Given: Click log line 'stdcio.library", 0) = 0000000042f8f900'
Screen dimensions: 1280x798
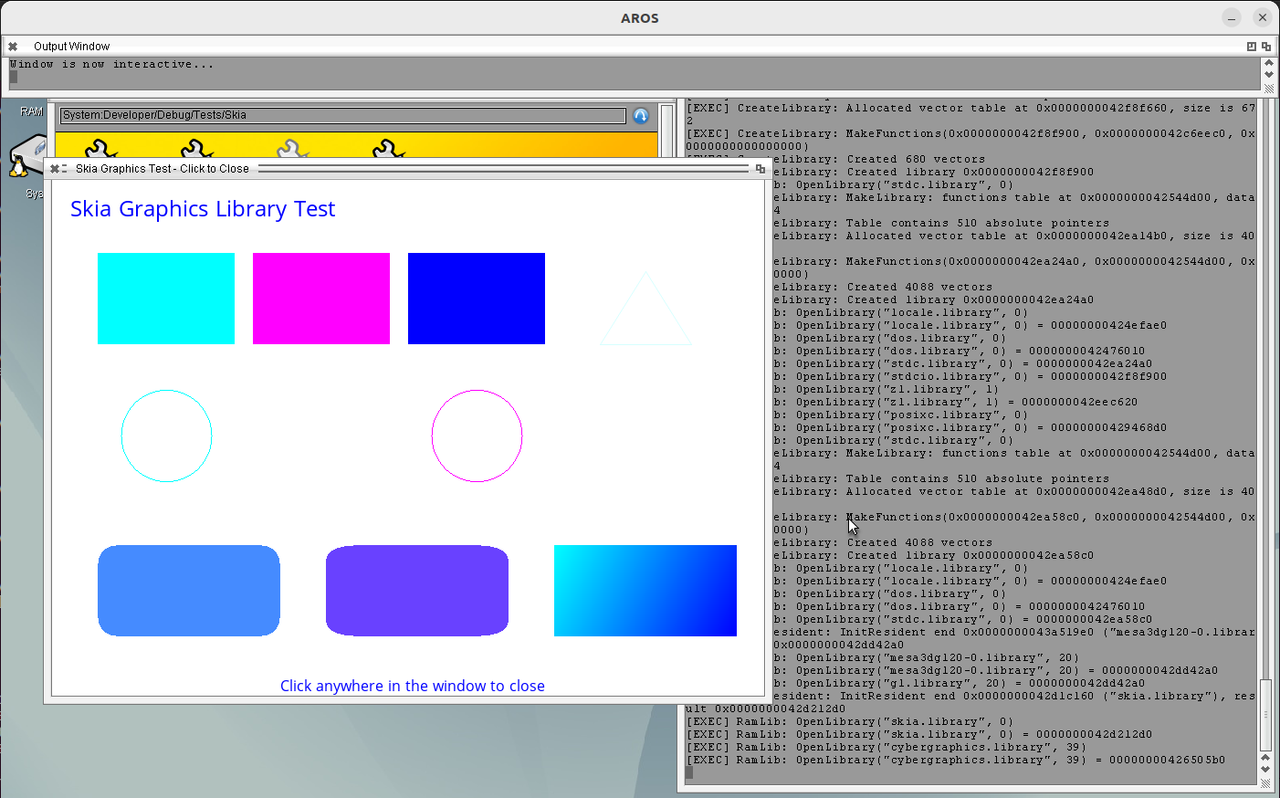Looking at the screenshot, I should [x=970, y=376].
